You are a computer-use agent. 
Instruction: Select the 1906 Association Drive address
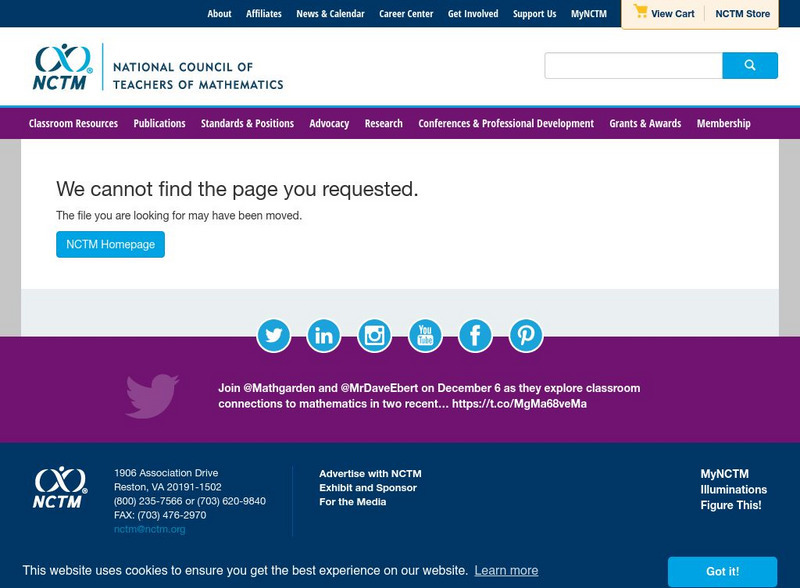166,473
